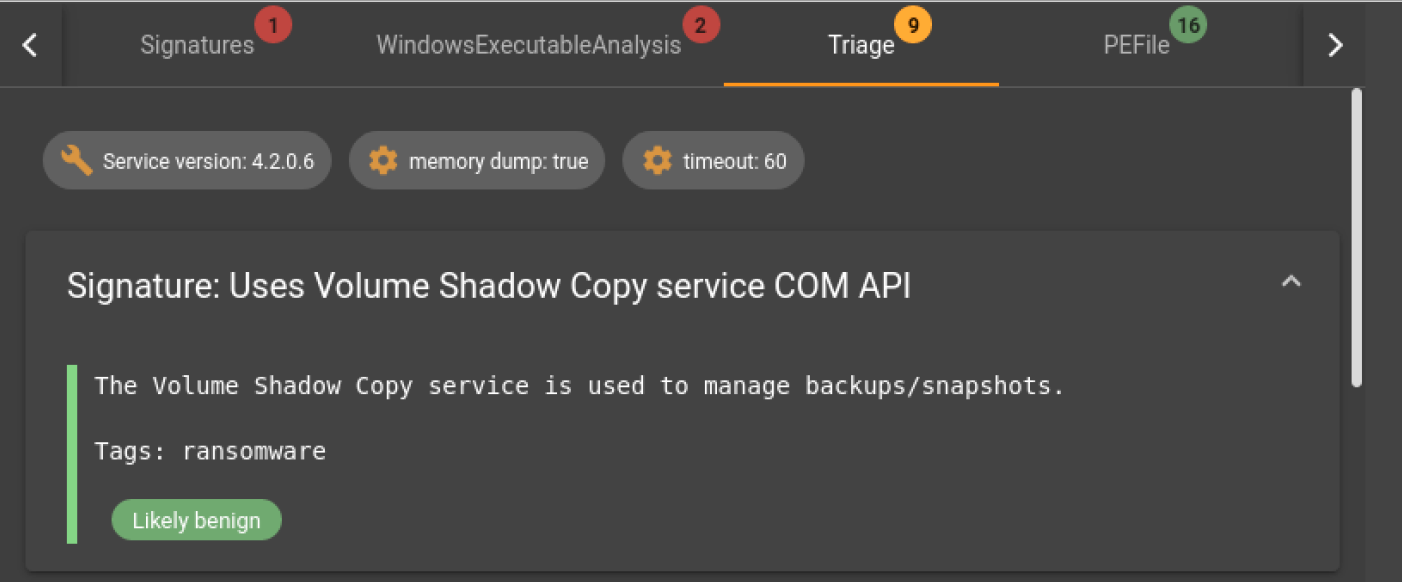Click the red 2 badge on WindowsExecutableAnalysis

tap(700, 25)
